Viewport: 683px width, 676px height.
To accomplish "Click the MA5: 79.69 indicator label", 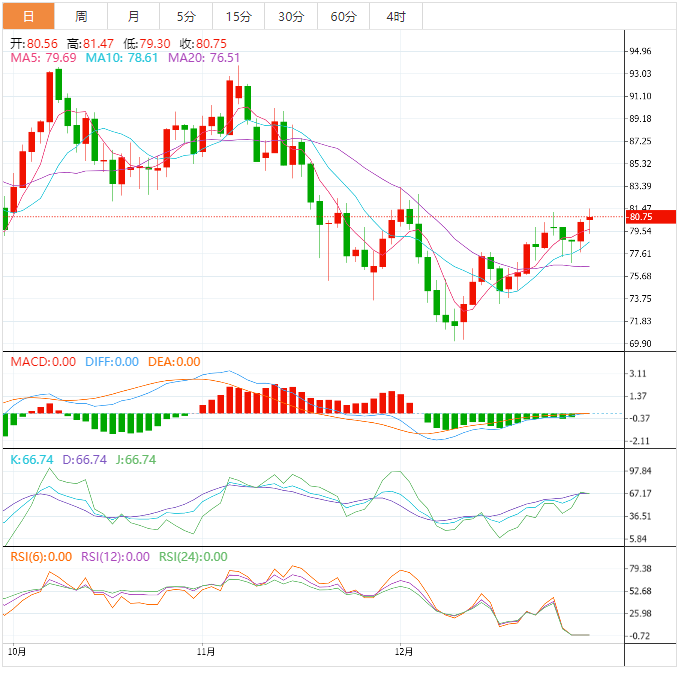I will pos(44,58).
